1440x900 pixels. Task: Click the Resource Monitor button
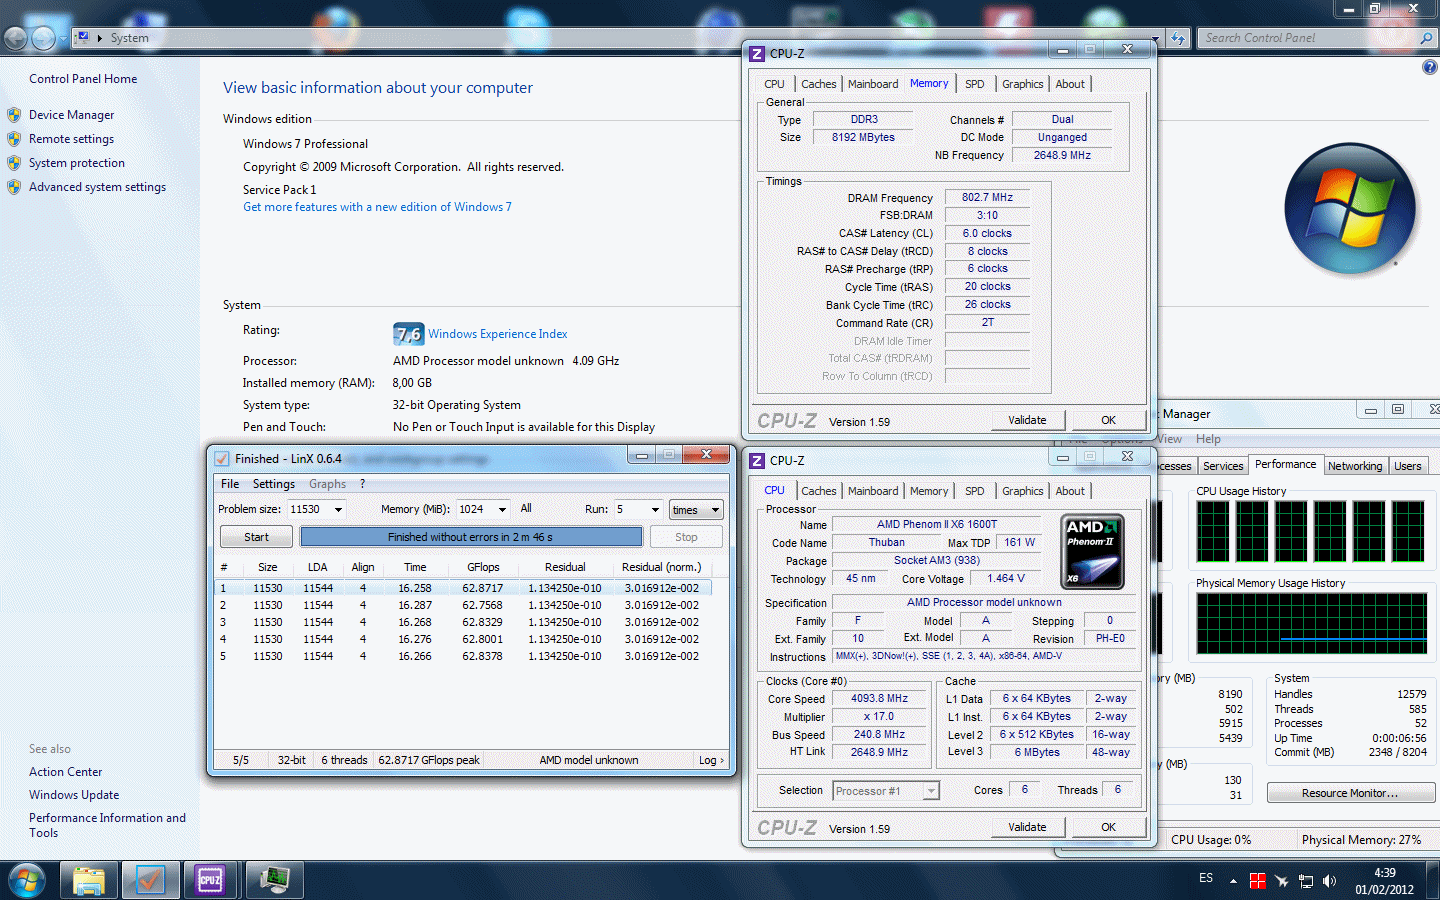point(1351,793)
